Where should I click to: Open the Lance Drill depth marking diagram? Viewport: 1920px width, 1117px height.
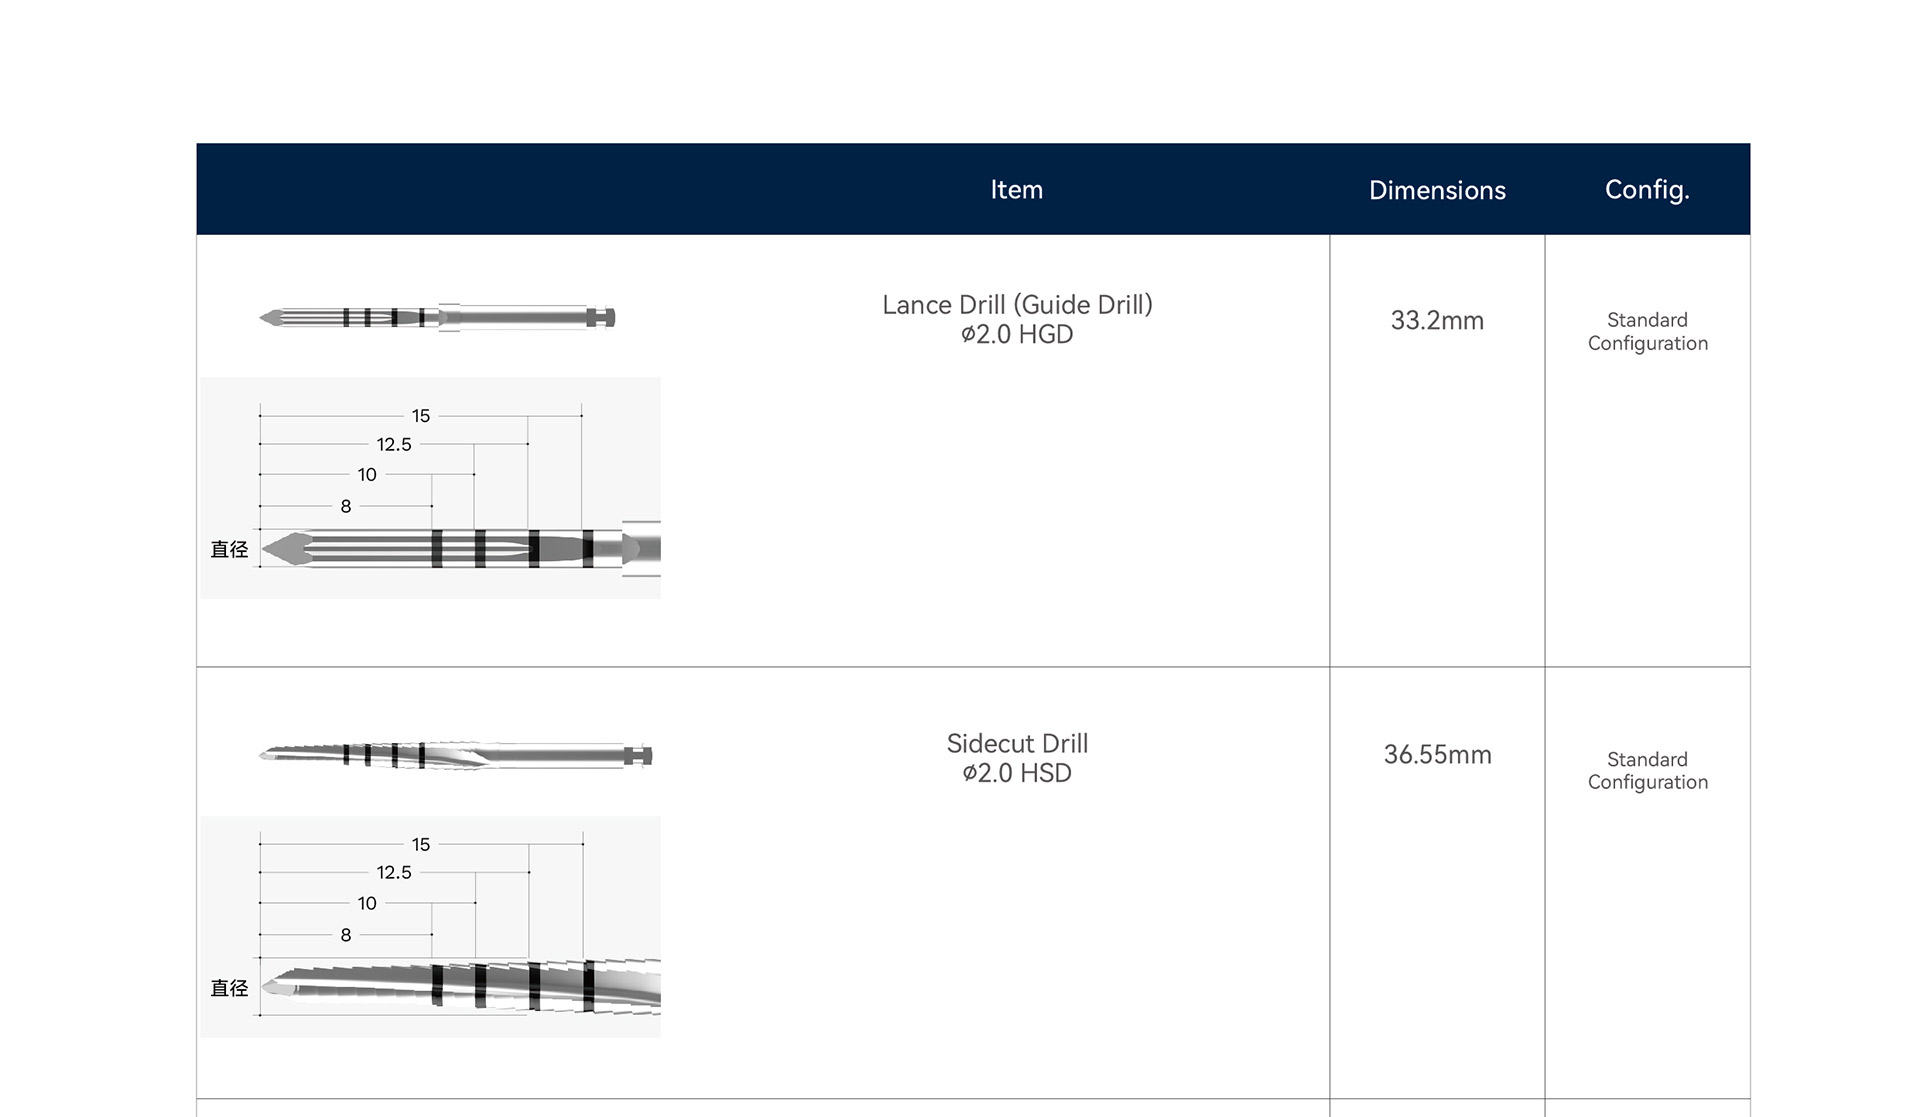tap(431, 488)
